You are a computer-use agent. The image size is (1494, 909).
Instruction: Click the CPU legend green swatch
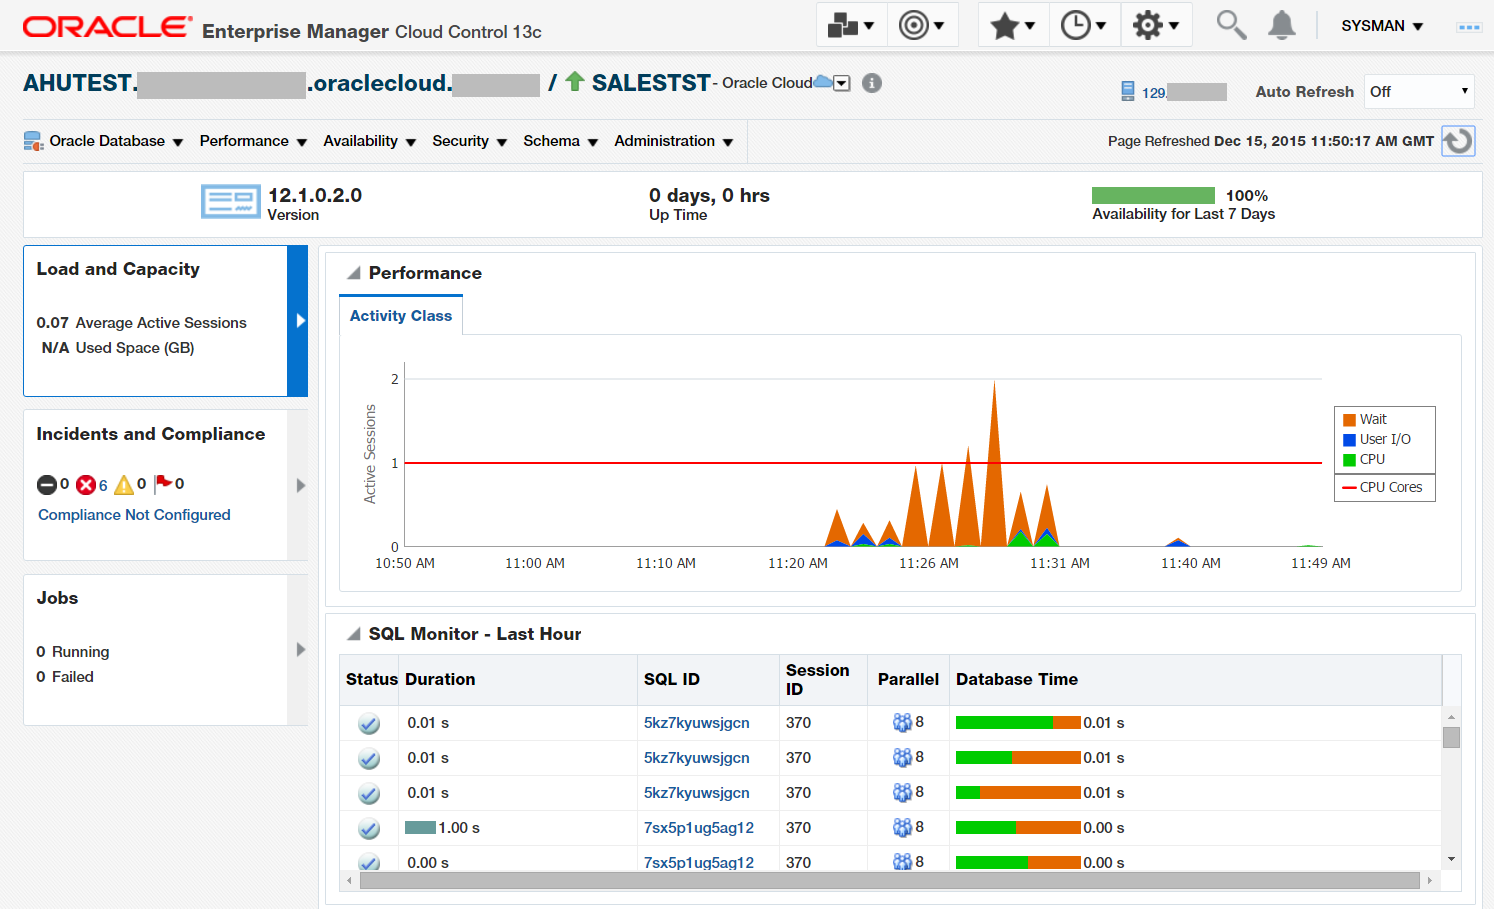tap(1349, 460)
